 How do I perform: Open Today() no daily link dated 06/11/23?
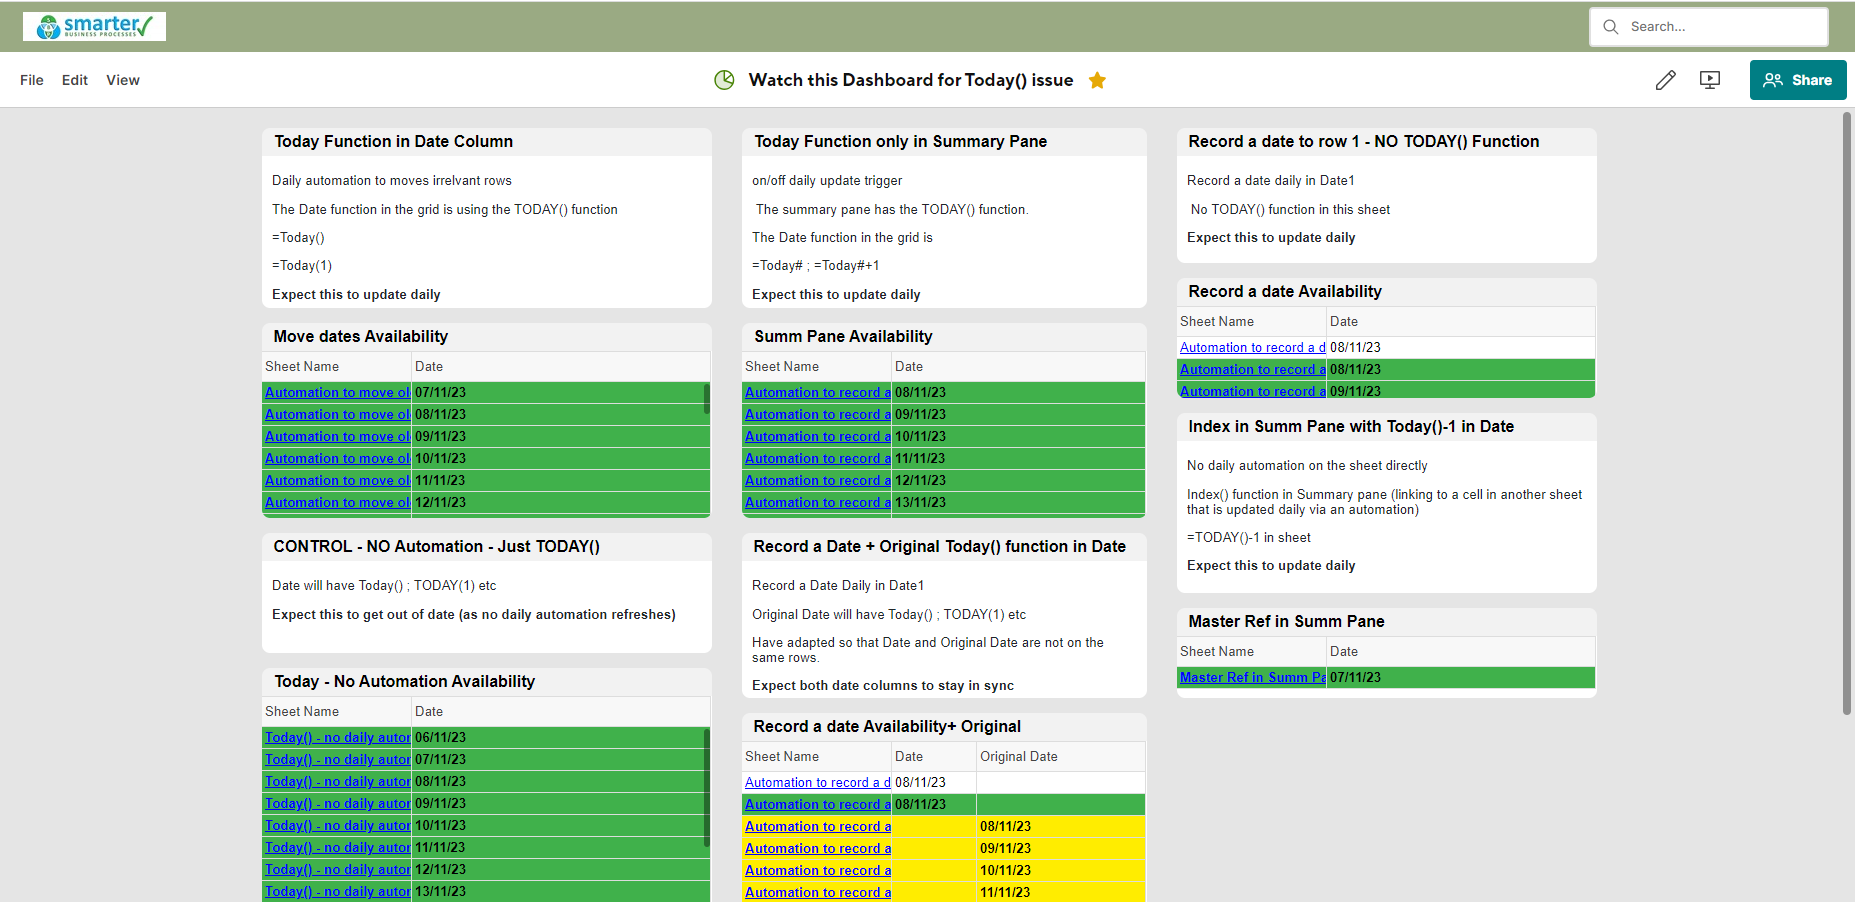337,738
